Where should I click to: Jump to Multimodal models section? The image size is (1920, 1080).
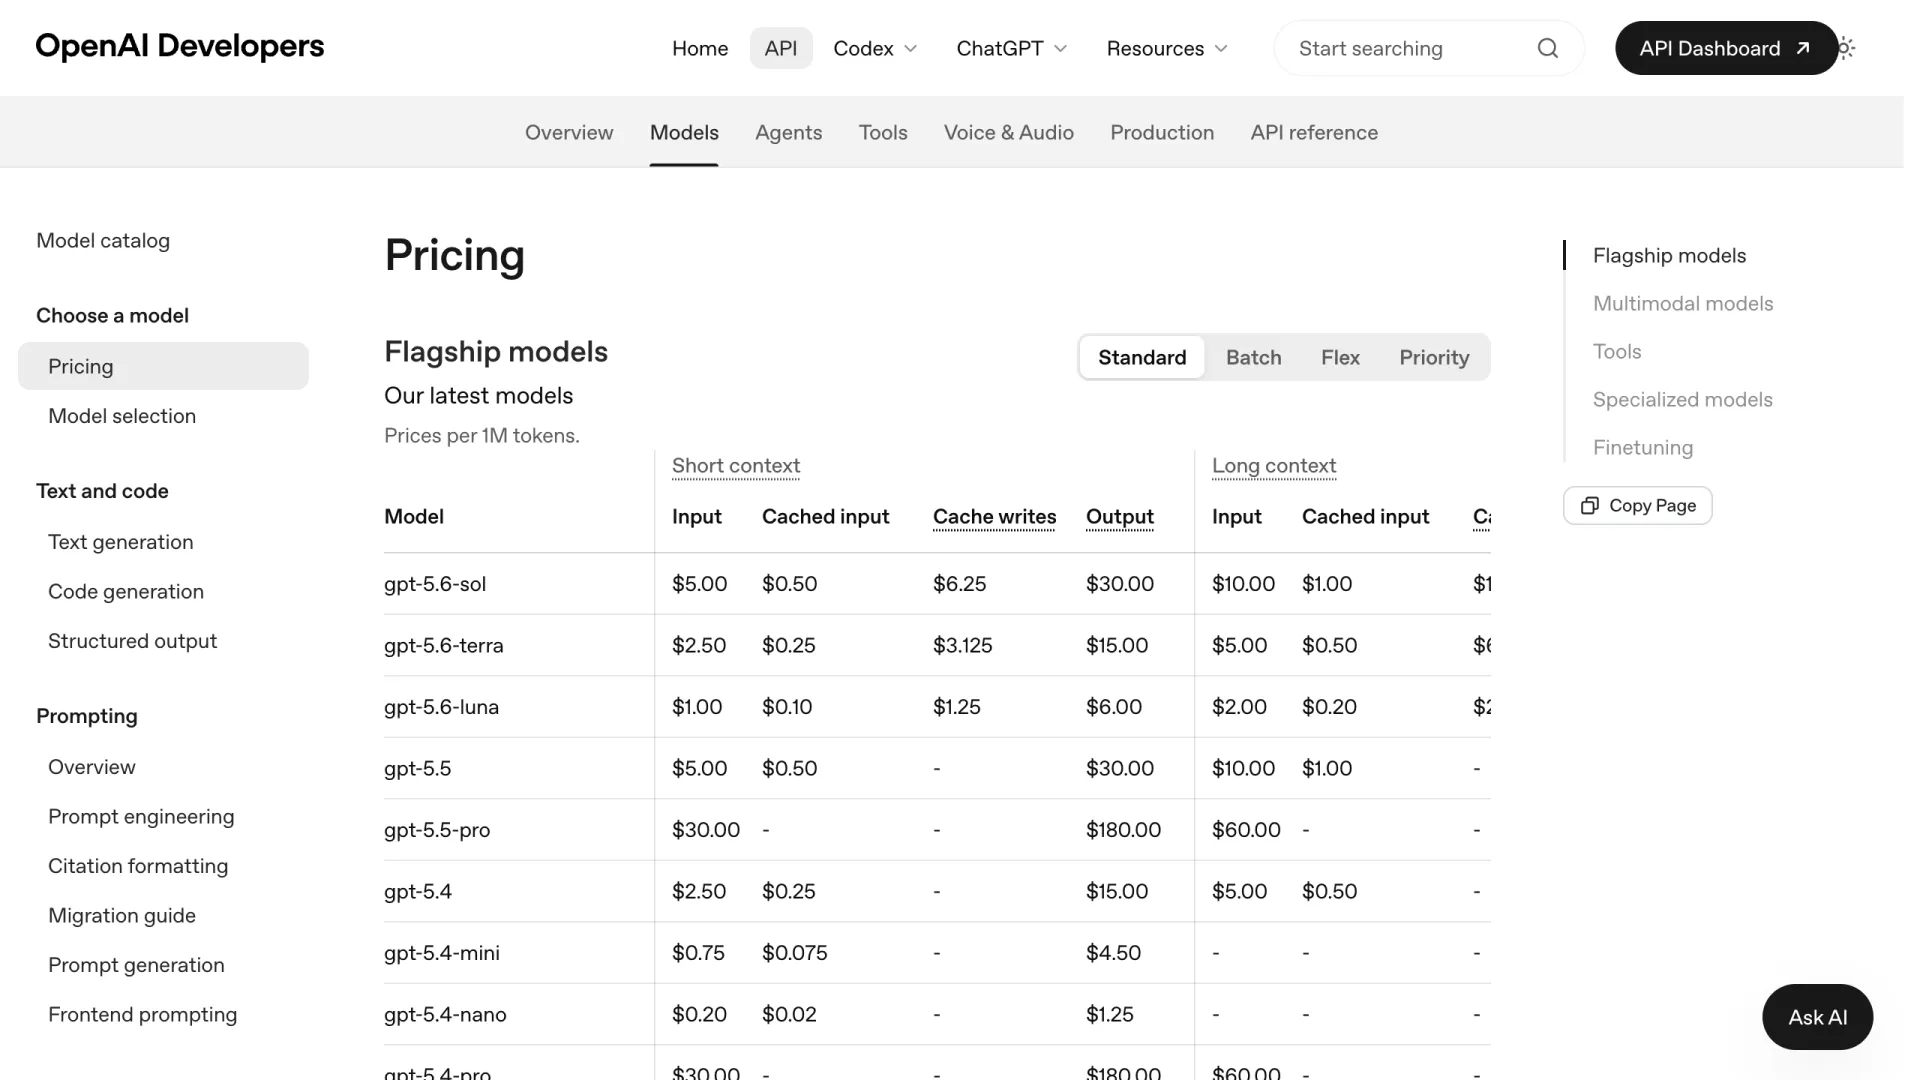[x=1683, y=304]
